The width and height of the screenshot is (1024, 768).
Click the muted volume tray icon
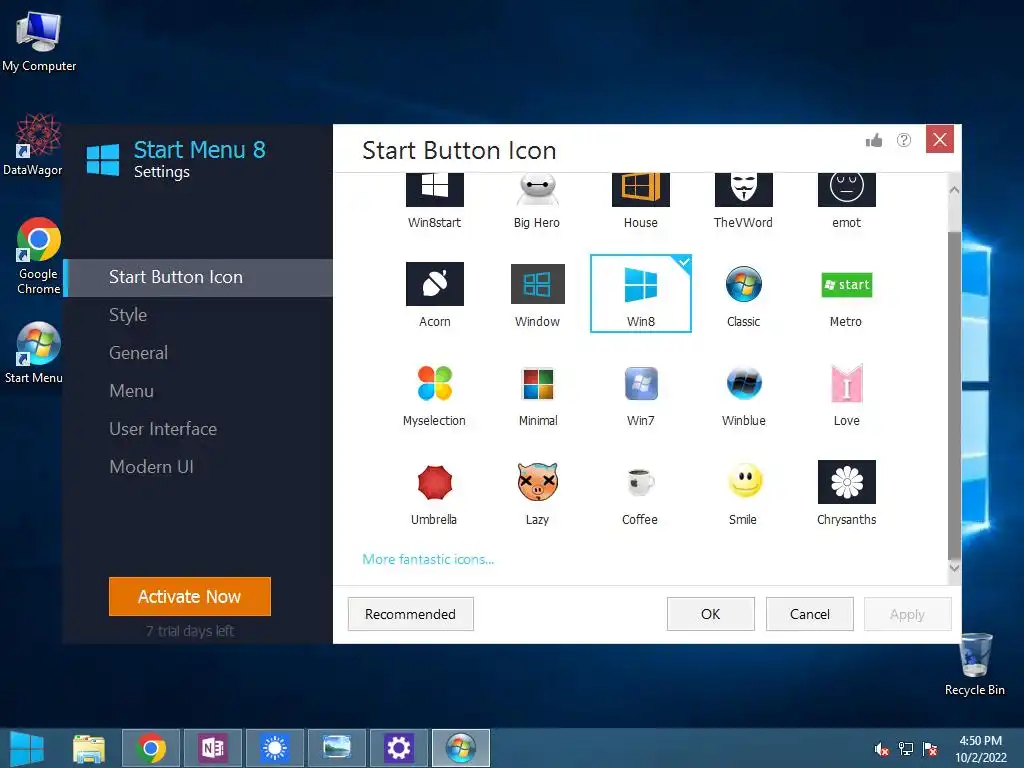(x=882, y=749)
